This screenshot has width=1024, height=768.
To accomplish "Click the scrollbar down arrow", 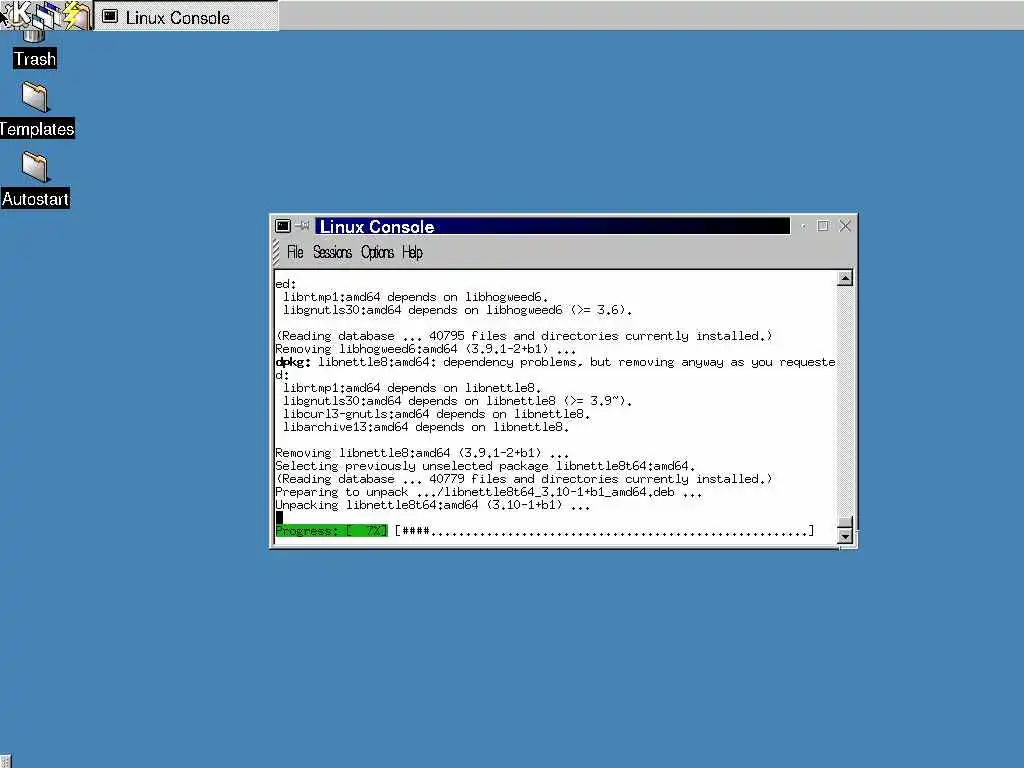I will click(x=844, y=536).
